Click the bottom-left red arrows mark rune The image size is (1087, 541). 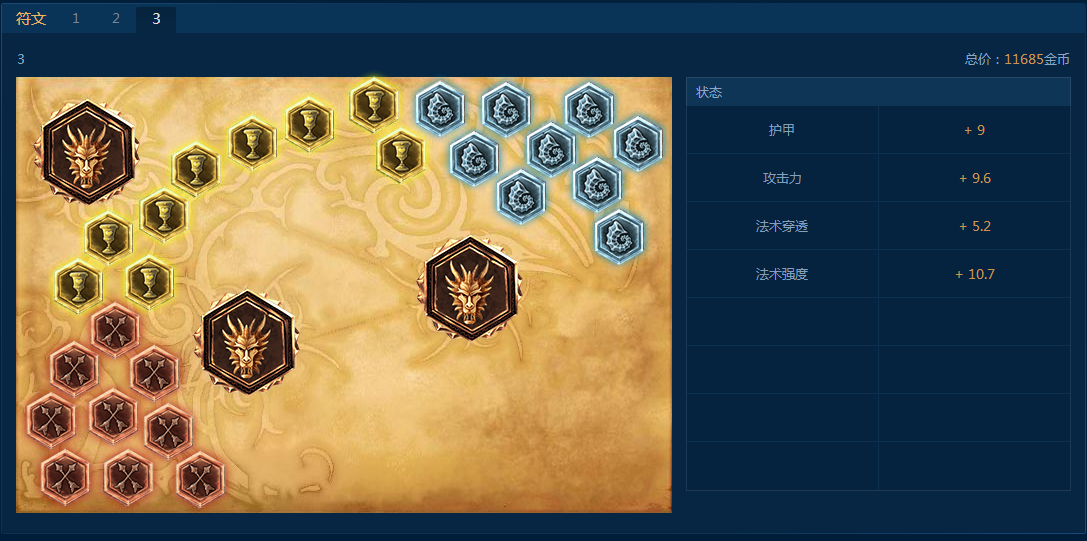point(65,478)
